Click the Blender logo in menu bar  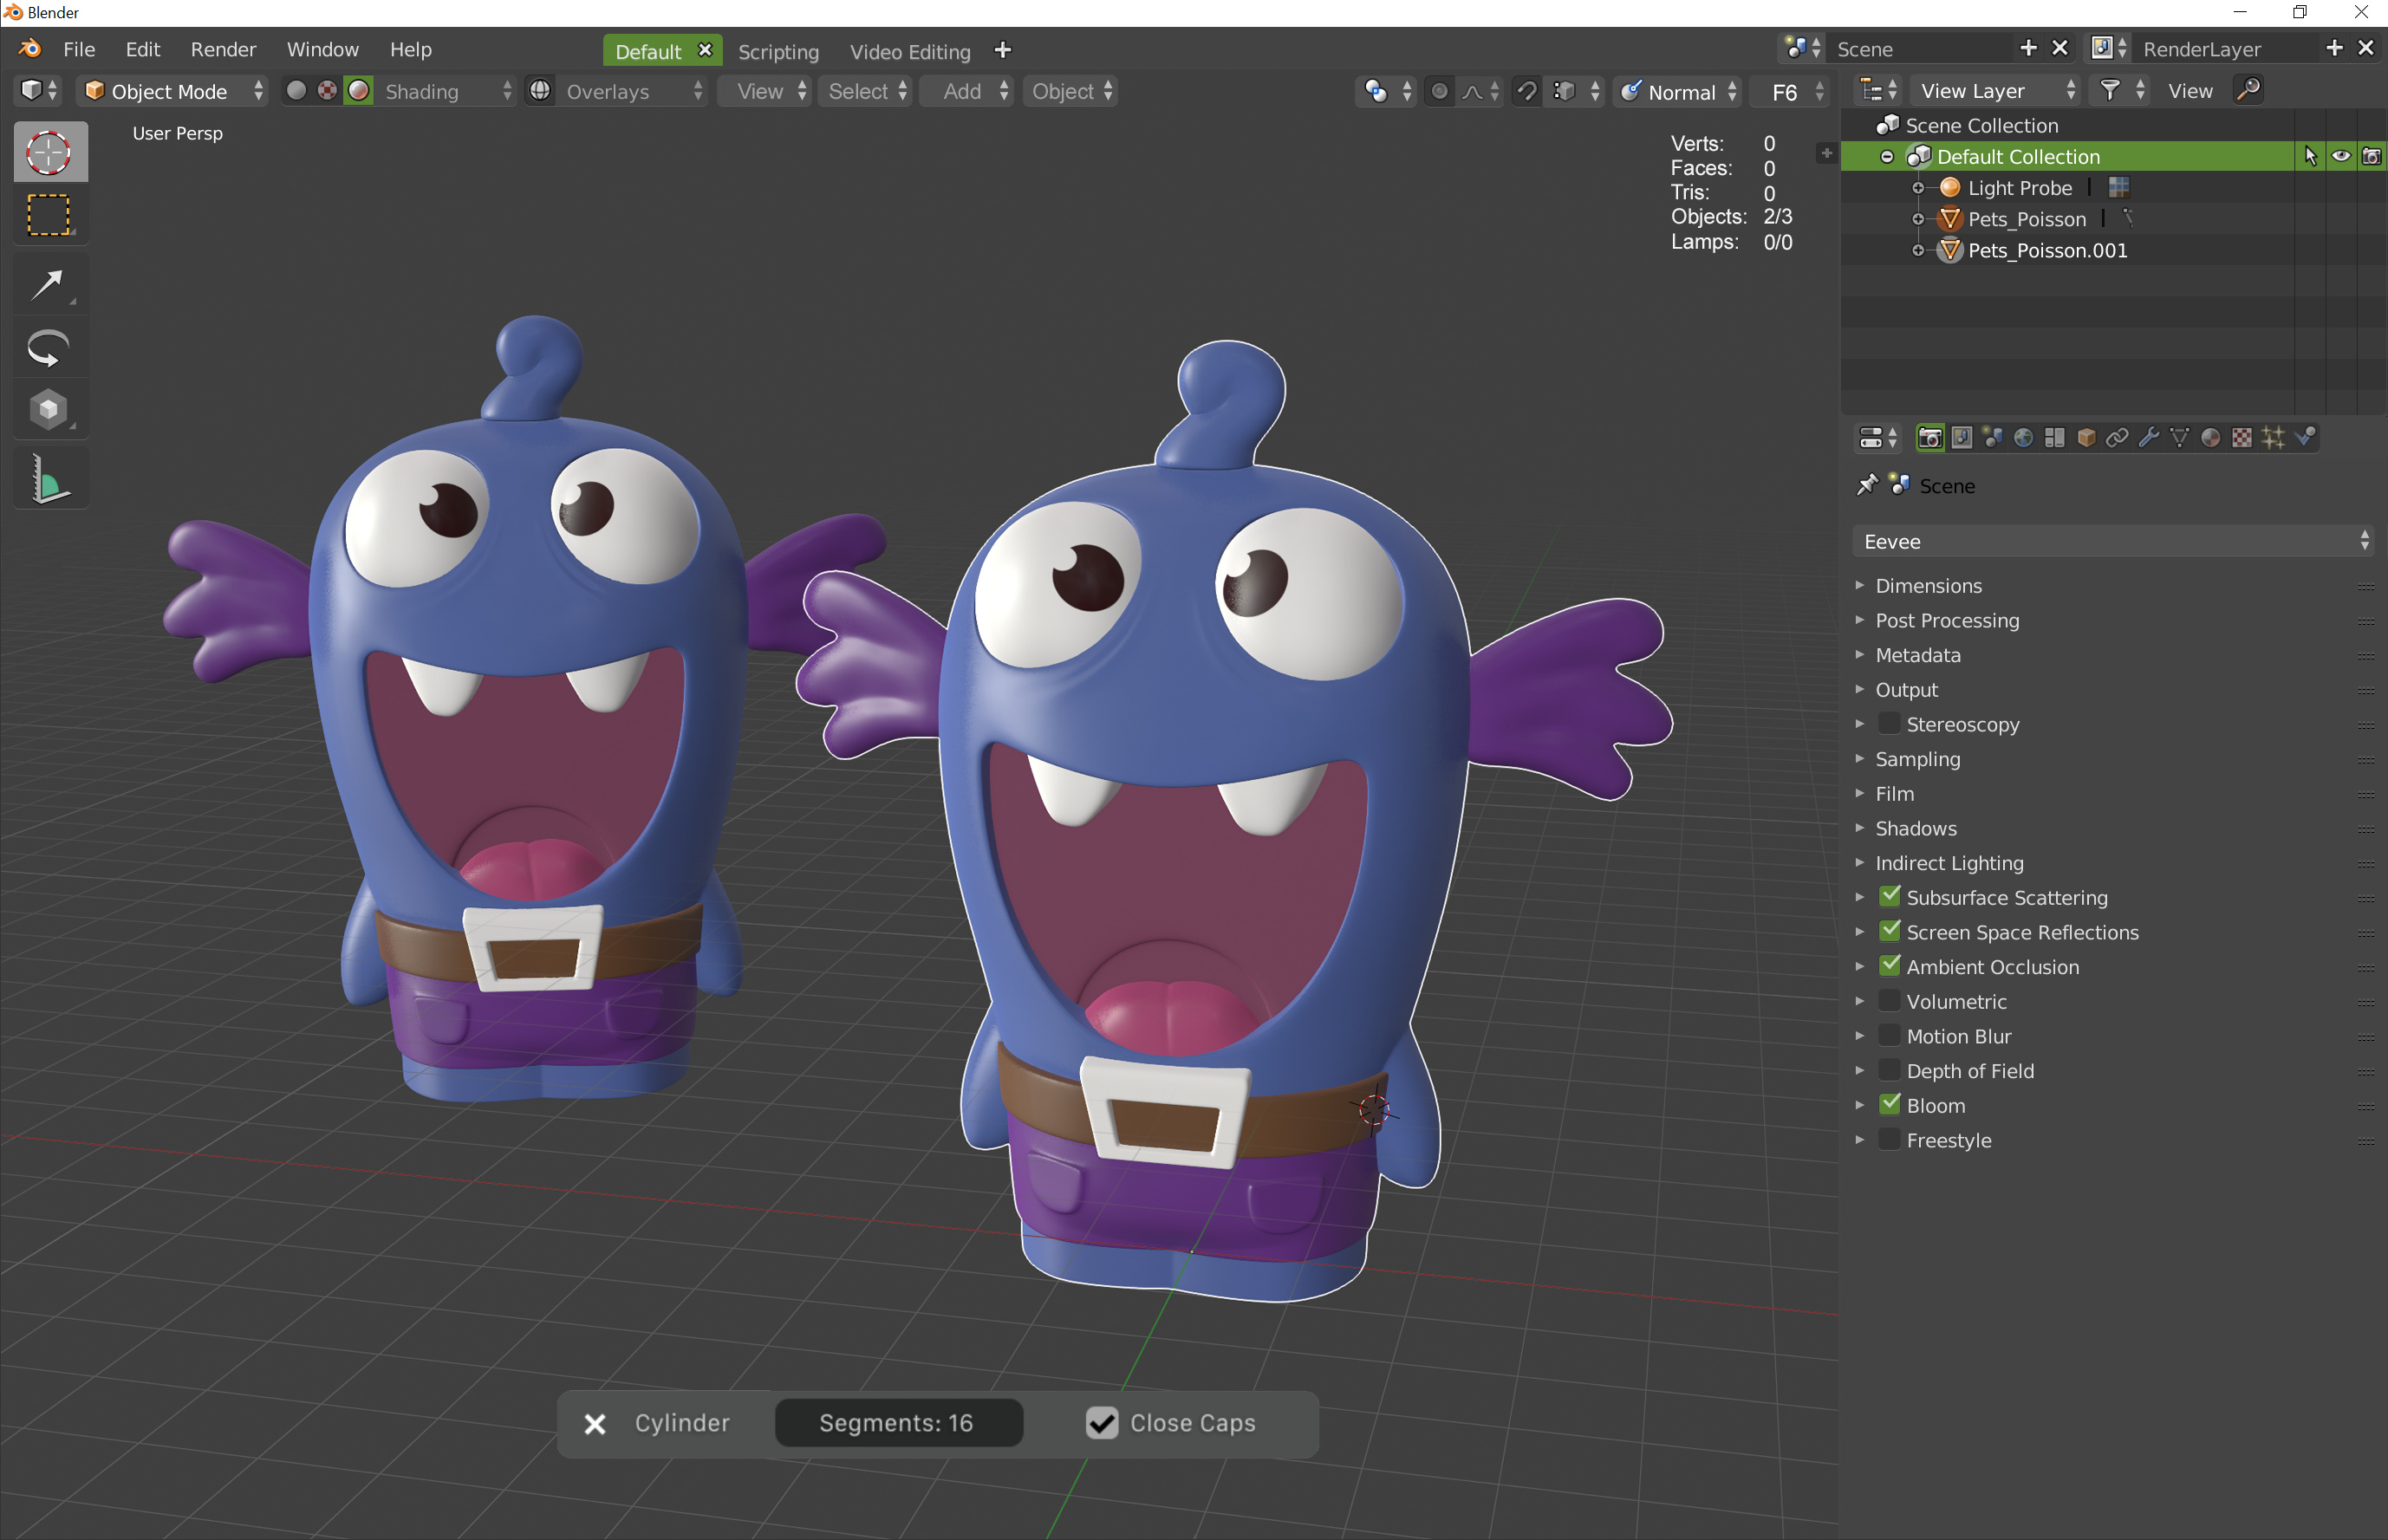pos(31,49)
